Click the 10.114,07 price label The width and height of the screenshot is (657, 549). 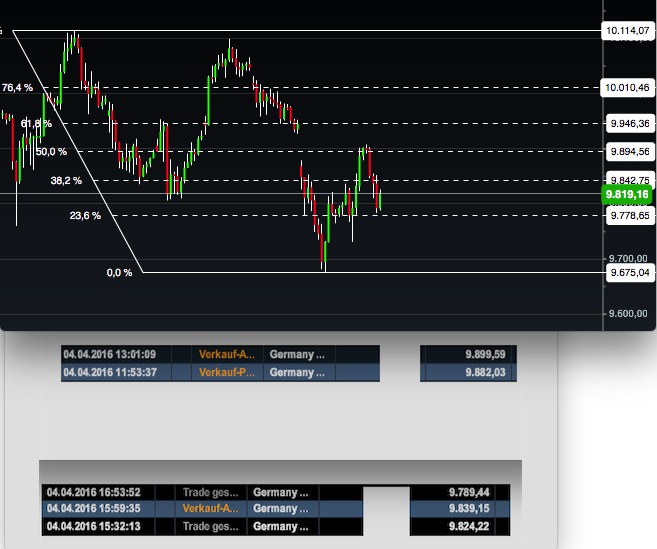coord(628,31)
